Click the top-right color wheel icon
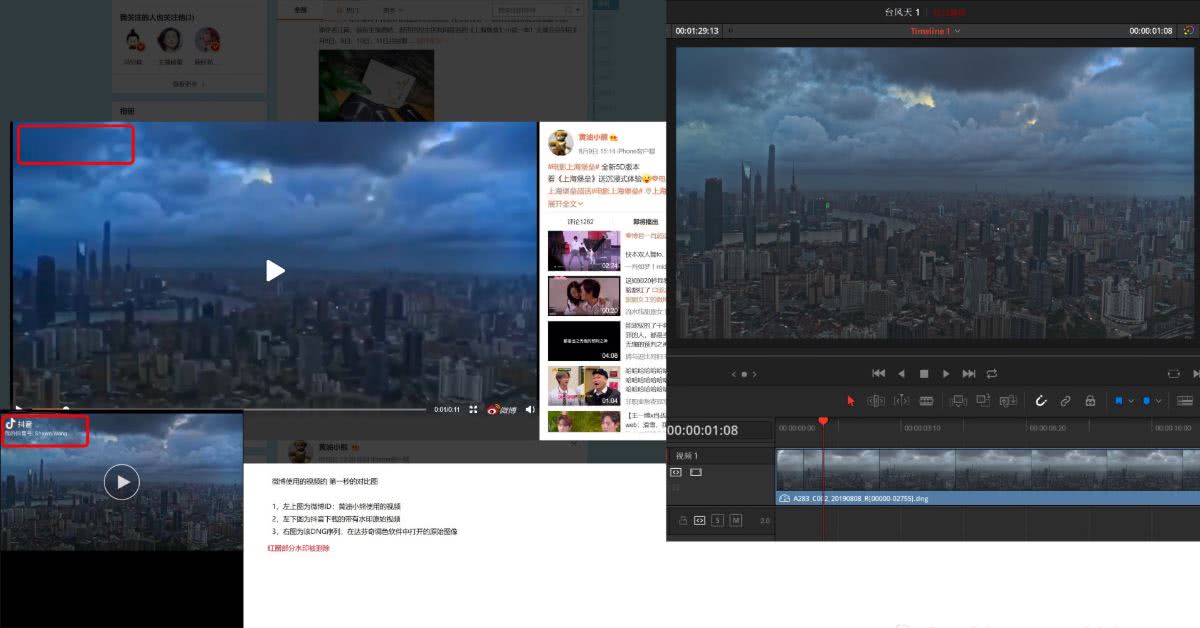The width and height of the screenshot is (1200, 628). point(1188,30)
